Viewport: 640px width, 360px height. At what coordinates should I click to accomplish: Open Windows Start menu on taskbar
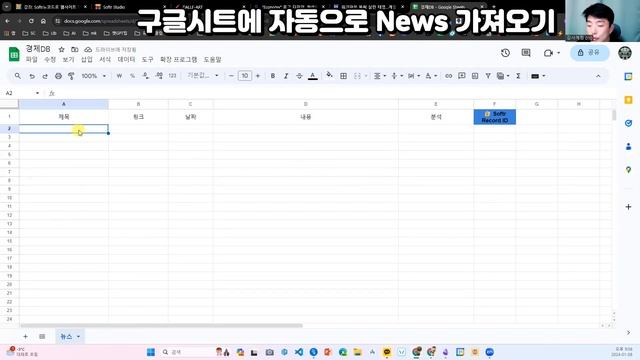pyautogui.click(x=151, y=352)
